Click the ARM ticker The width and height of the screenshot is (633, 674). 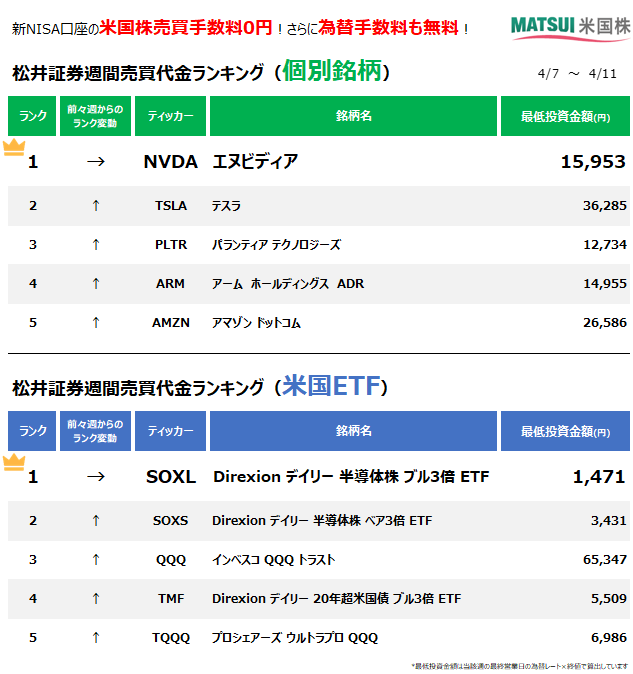170,284
